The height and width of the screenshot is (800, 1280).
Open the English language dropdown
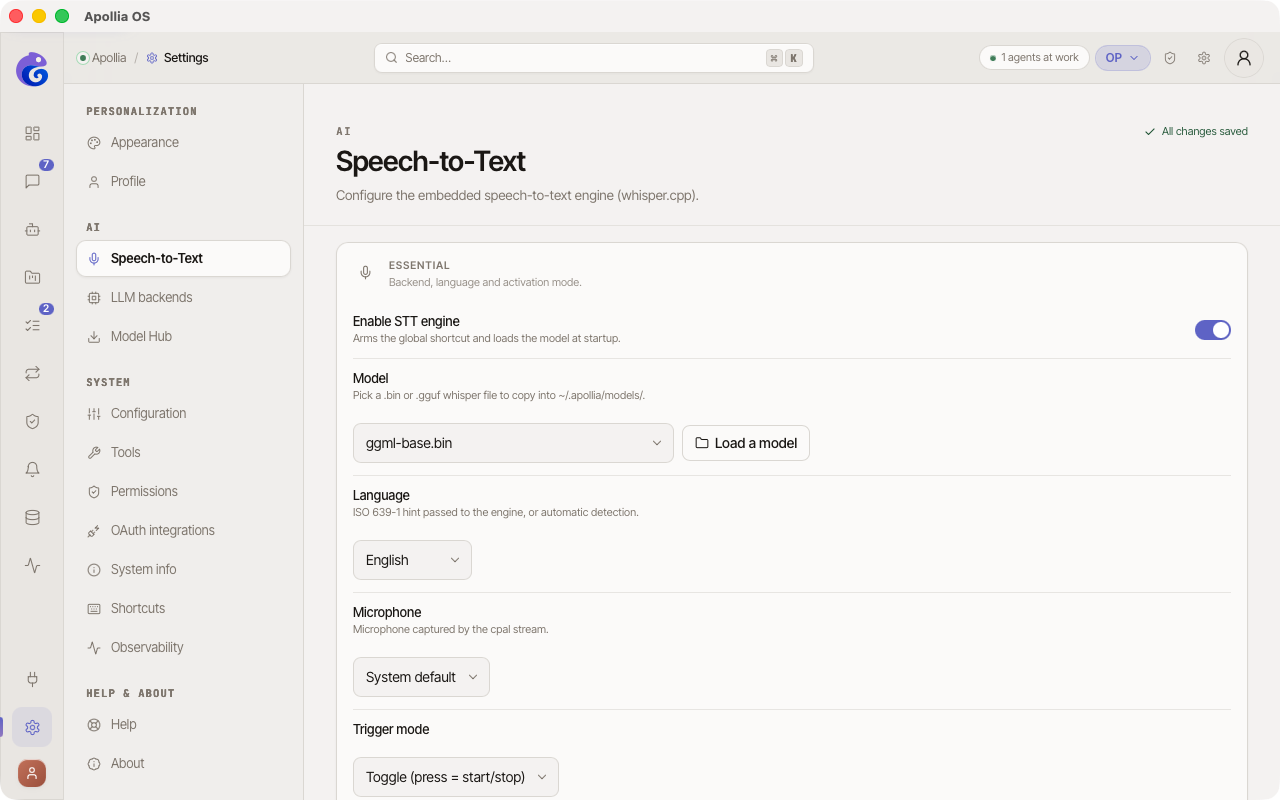pos(412,560)
